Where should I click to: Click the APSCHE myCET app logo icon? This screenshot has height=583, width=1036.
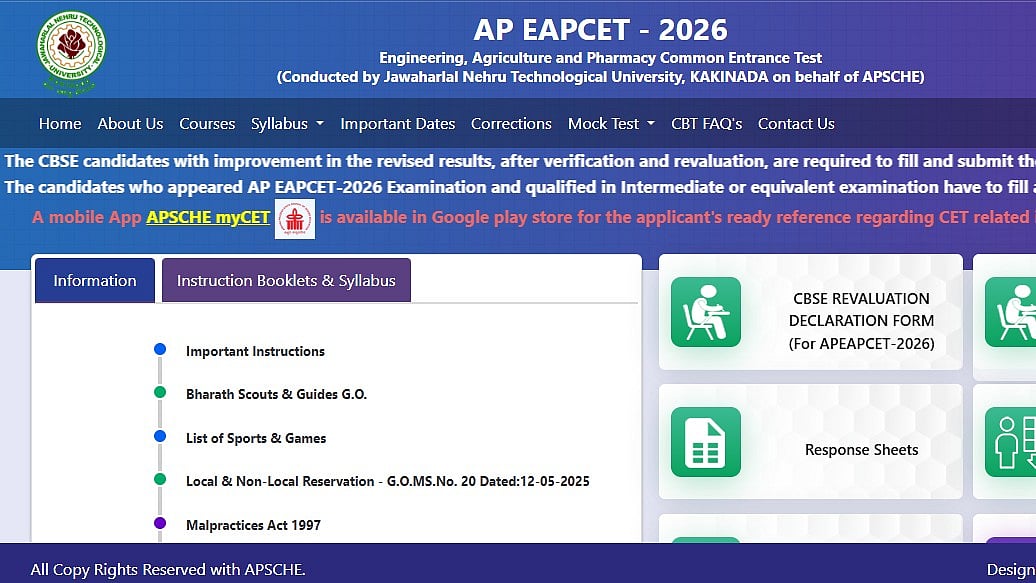(x=295, y=219)
